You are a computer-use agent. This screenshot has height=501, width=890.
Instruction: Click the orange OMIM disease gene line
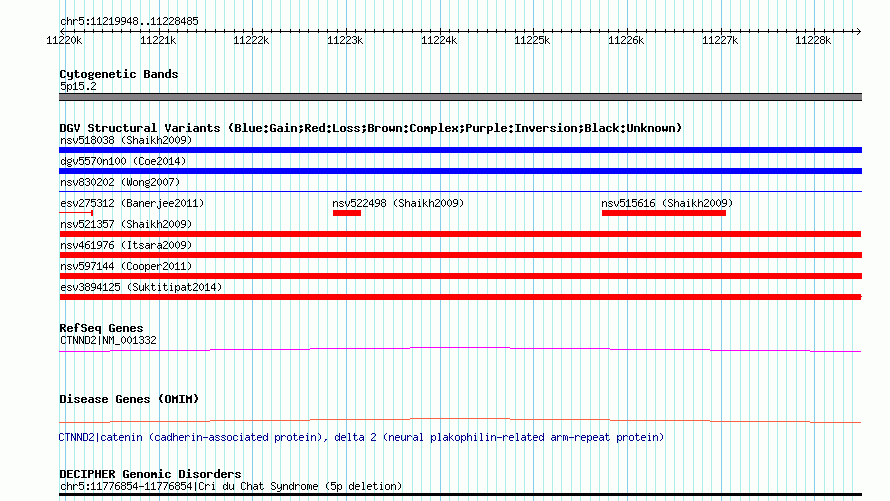coord(460,420)
